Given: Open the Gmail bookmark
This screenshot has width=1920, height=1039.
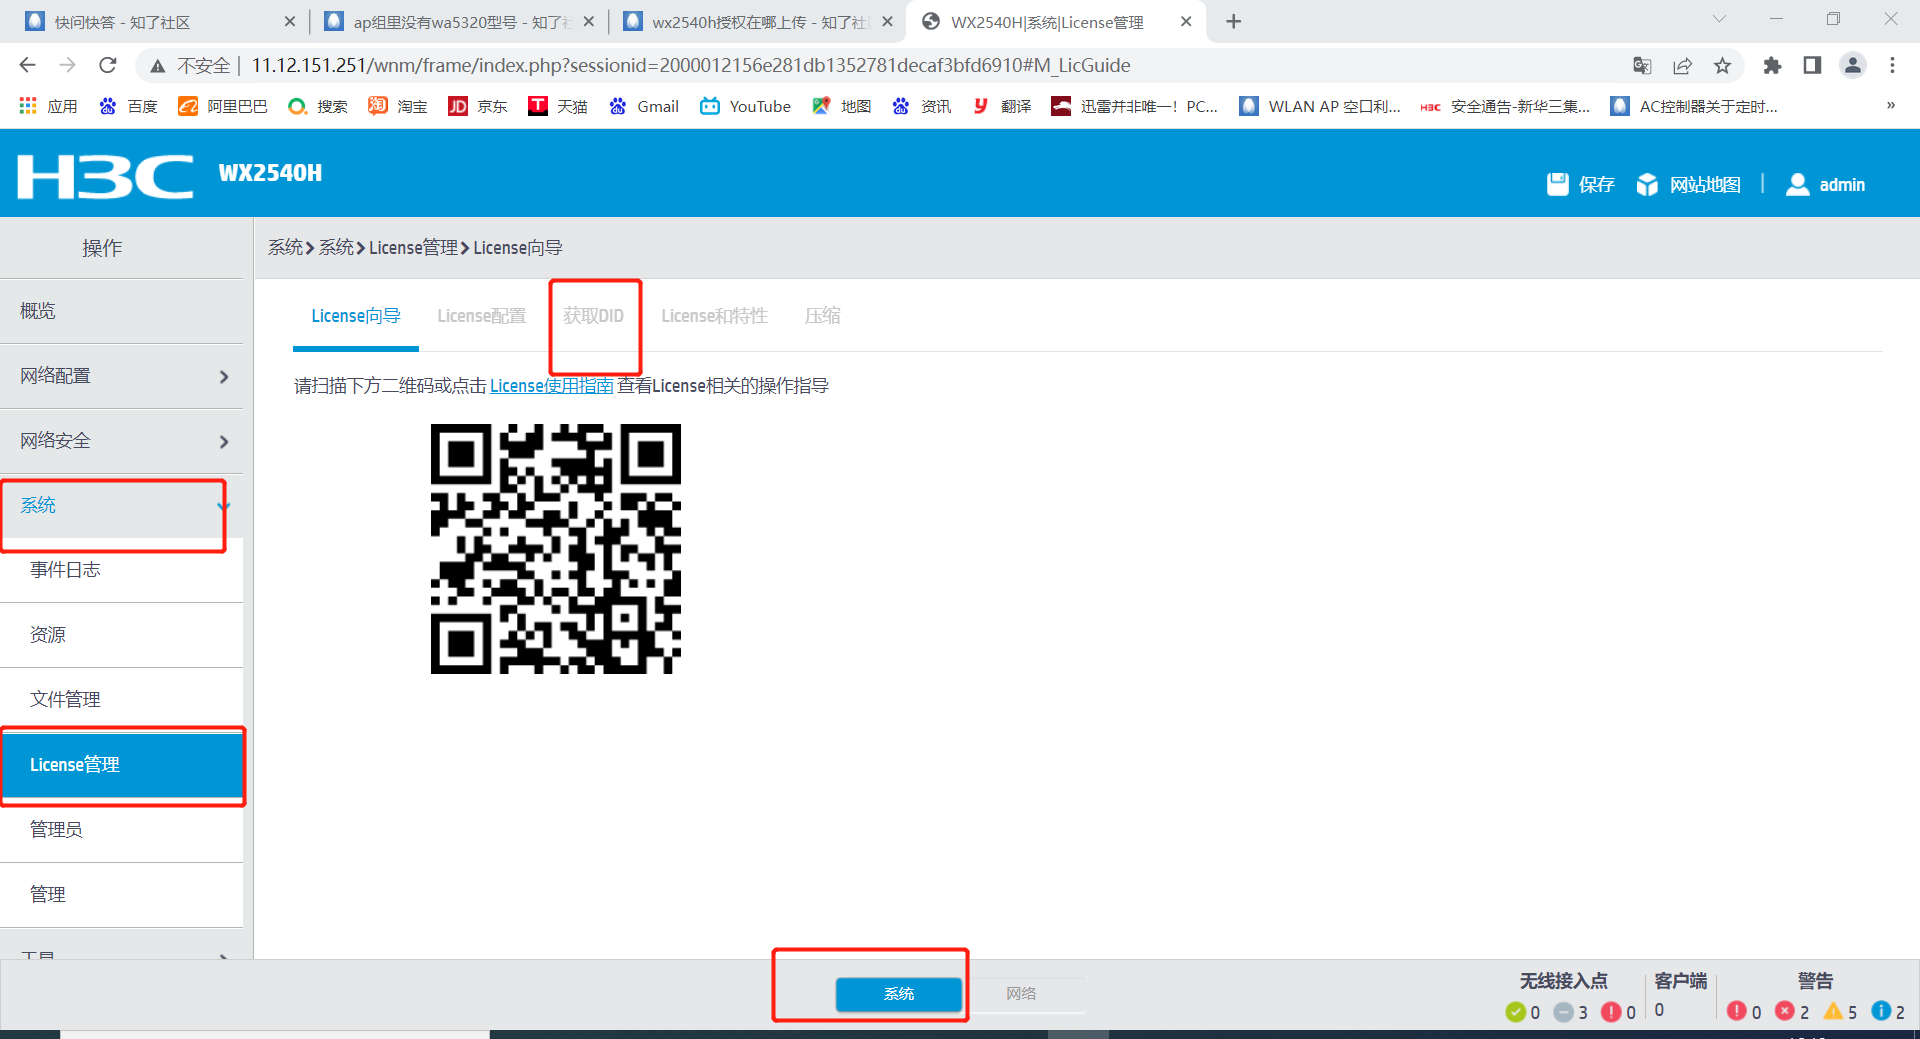Looking at the screenshot, I should (x=643, y=106).
